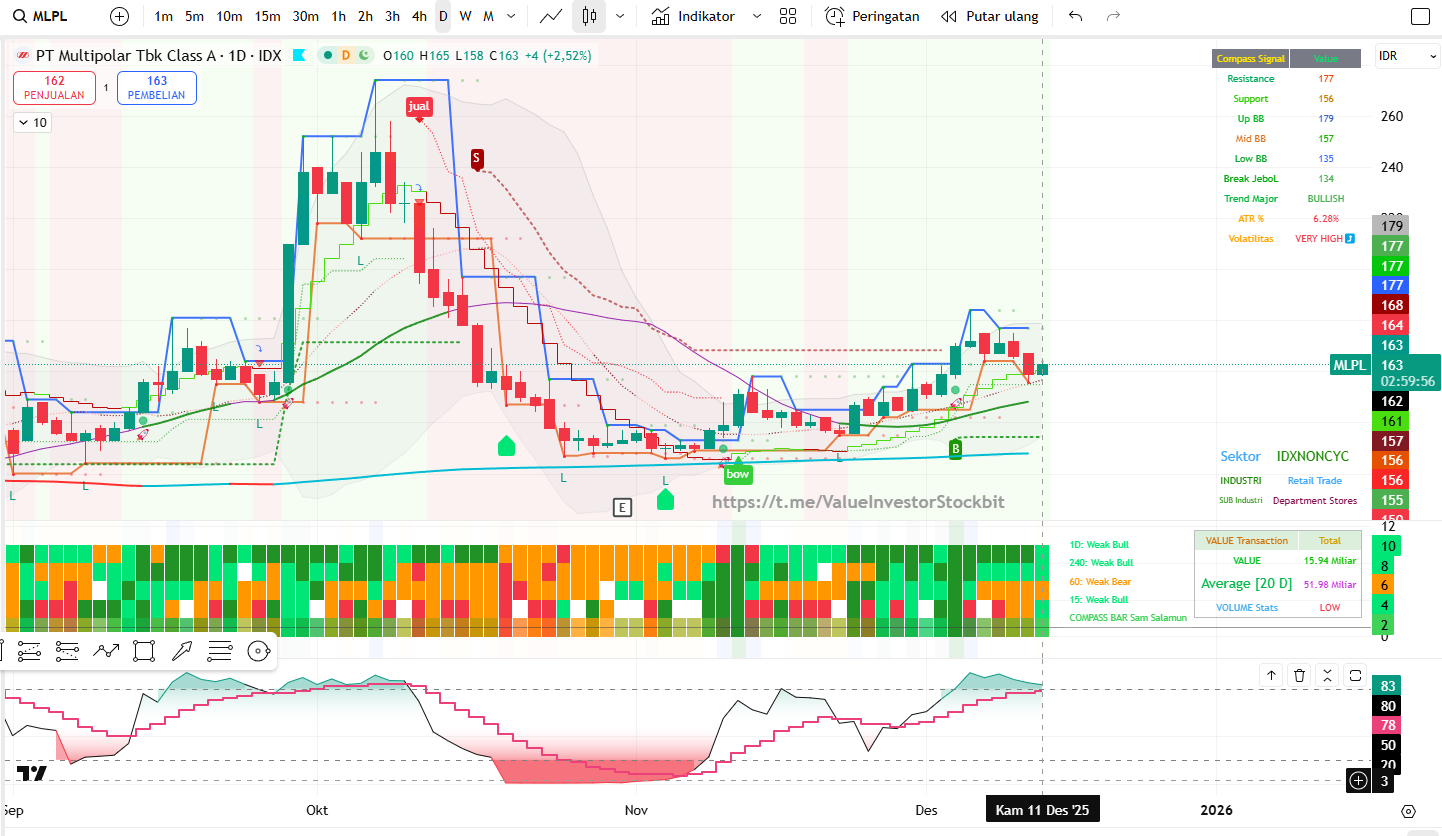Click the 163 PEMBELIAN buy button
The height and width of the screenshot is (836, 1442).
pos(157,88)
